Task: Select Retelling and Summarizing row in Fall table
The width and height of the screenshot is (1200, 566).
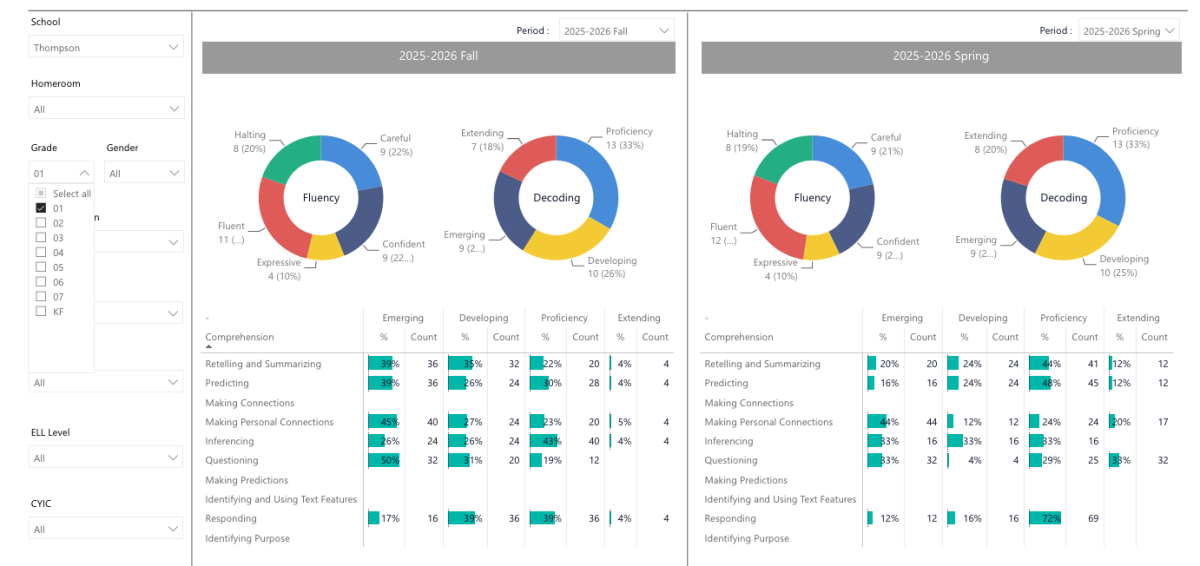Action: click(438, 364)
